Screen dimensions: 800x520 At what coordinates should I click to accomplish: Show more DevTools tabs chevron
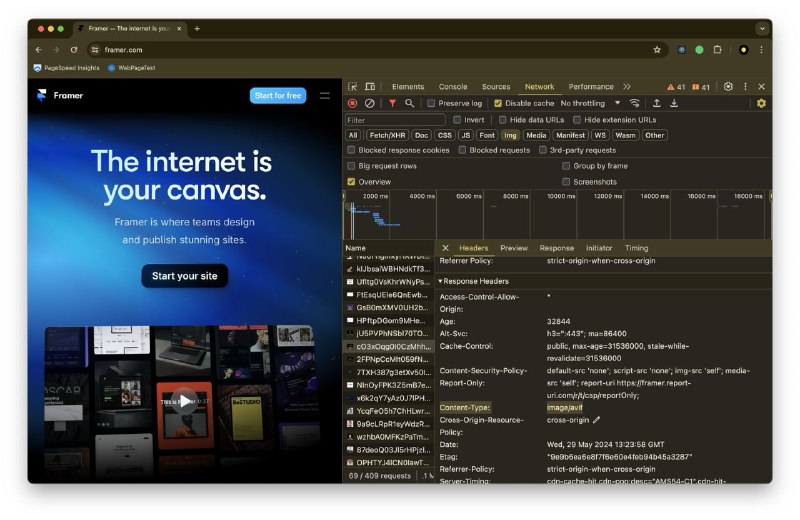click(x=627, y=87)
